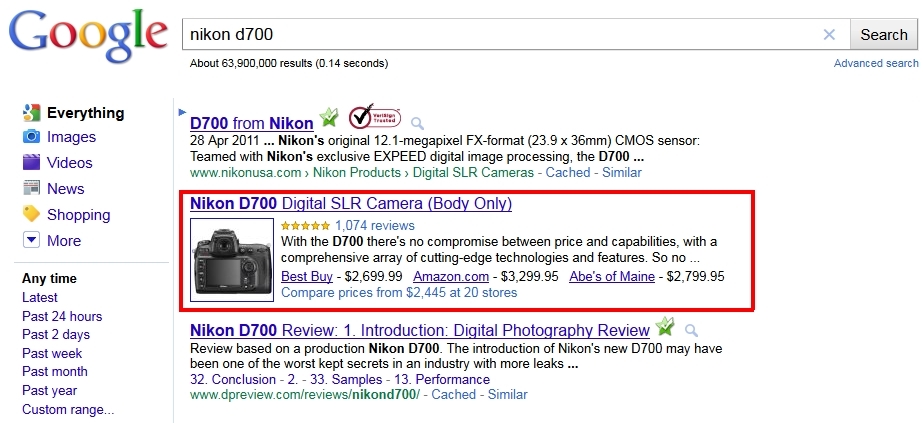Click Best Buy price $2,699.99
The image size is (923, 423).
point(374,277)
